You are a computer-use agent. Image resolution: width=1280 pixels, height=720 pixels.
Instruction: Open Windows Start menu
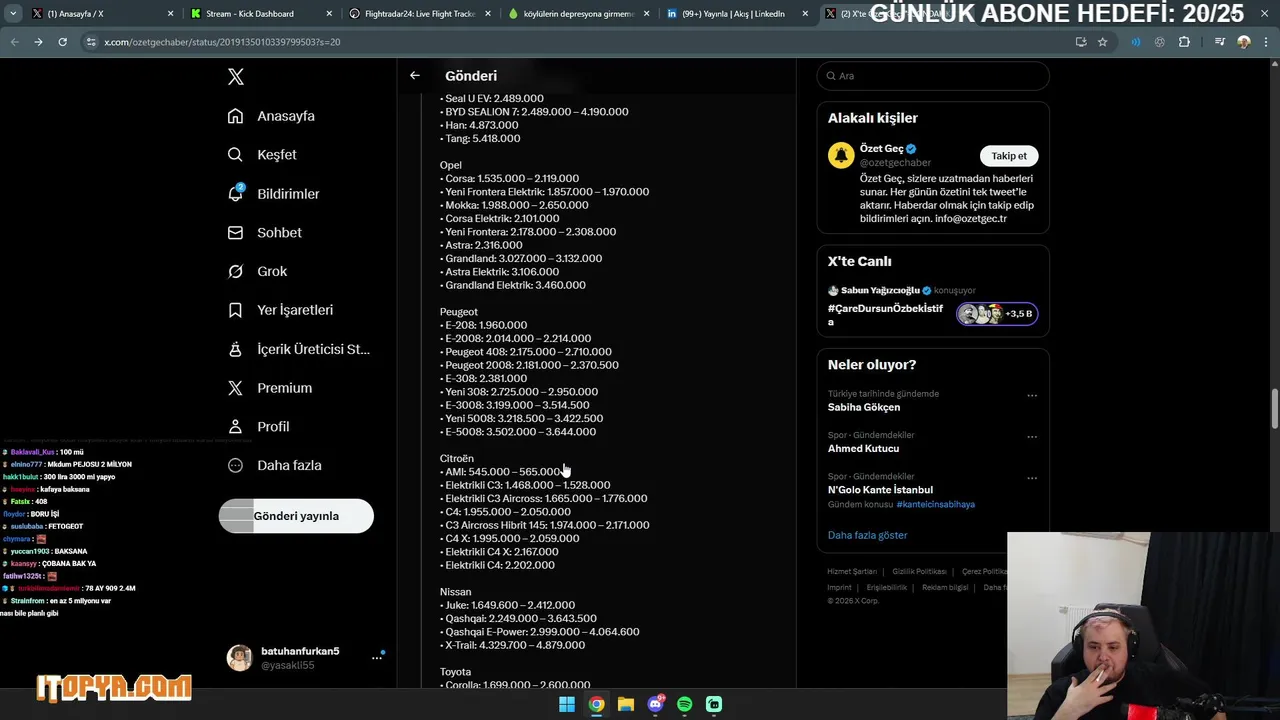[x=567, y=704]
